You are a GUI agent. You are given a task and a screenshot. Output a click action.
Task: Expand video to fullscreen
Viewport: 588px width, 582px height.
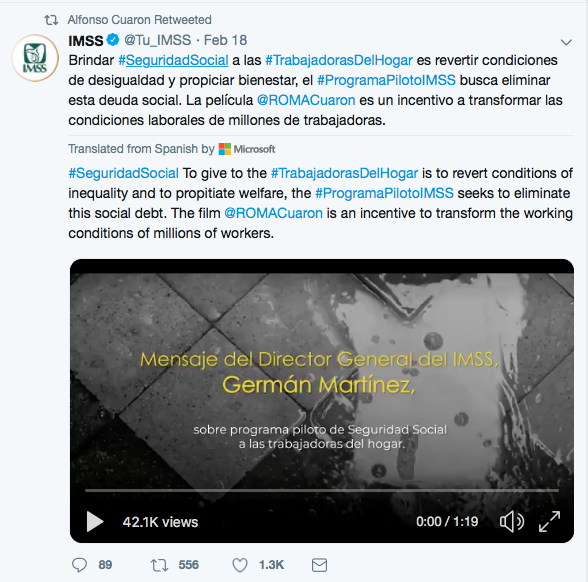click(549, 521)
